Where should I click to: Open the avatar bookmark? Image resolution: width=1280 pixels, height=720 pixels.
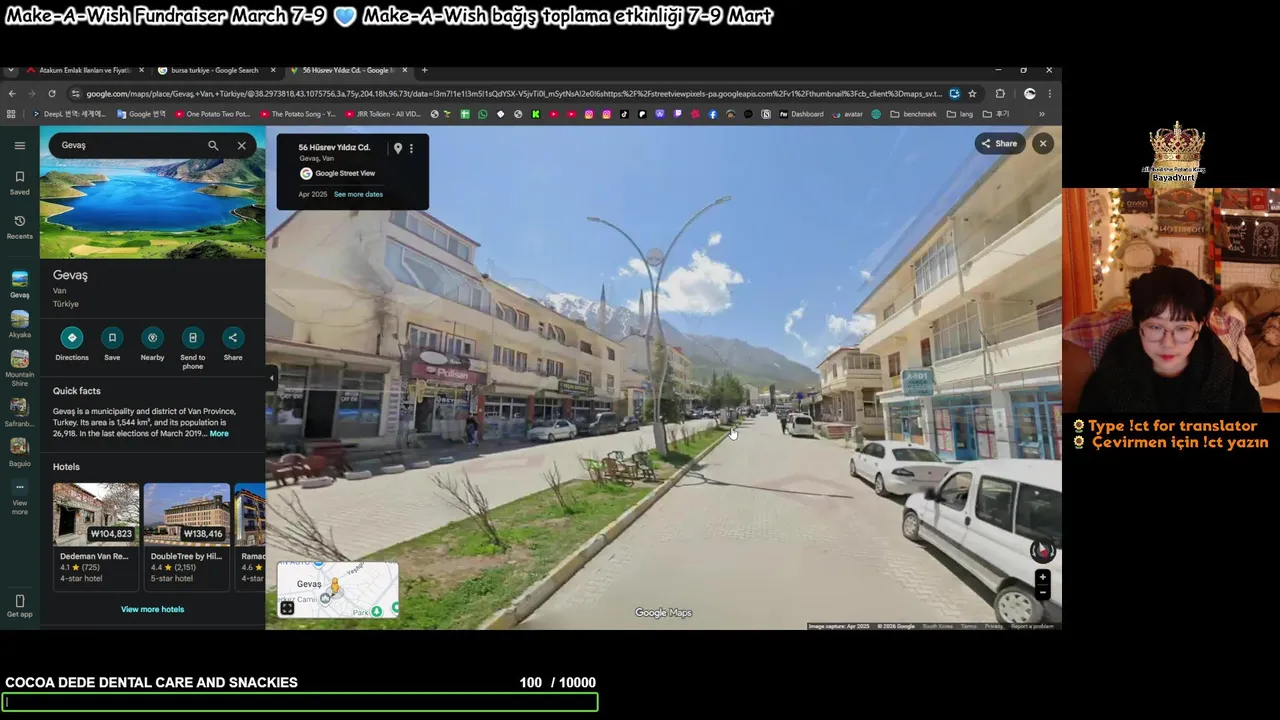tap(846, 114)
